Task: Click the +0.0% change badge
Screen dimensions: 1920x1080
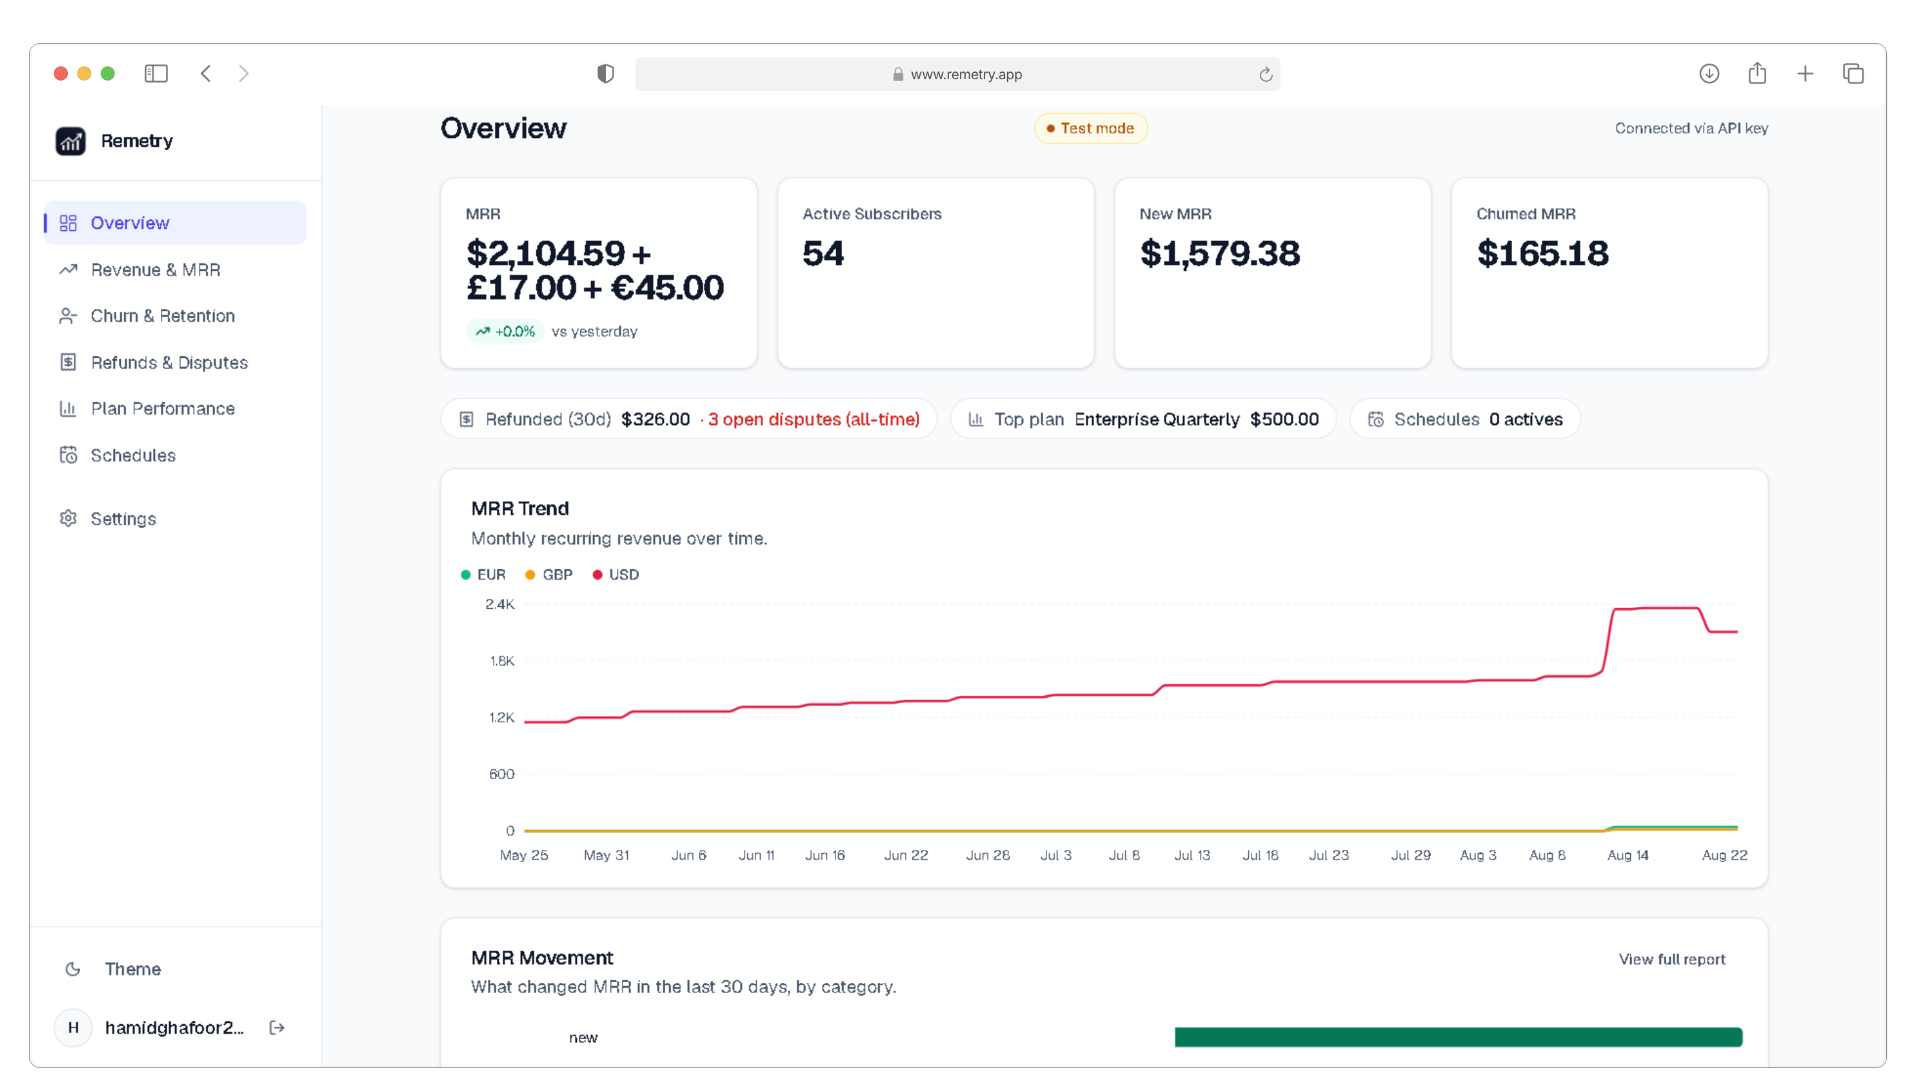Action: coord(505,331)
